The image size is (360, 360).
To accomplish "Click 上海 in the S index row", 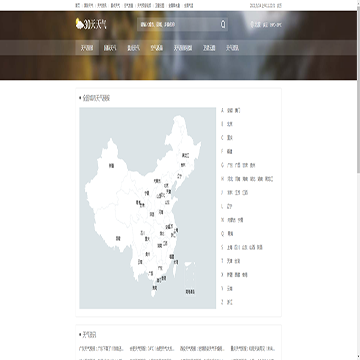I will 229,248.
